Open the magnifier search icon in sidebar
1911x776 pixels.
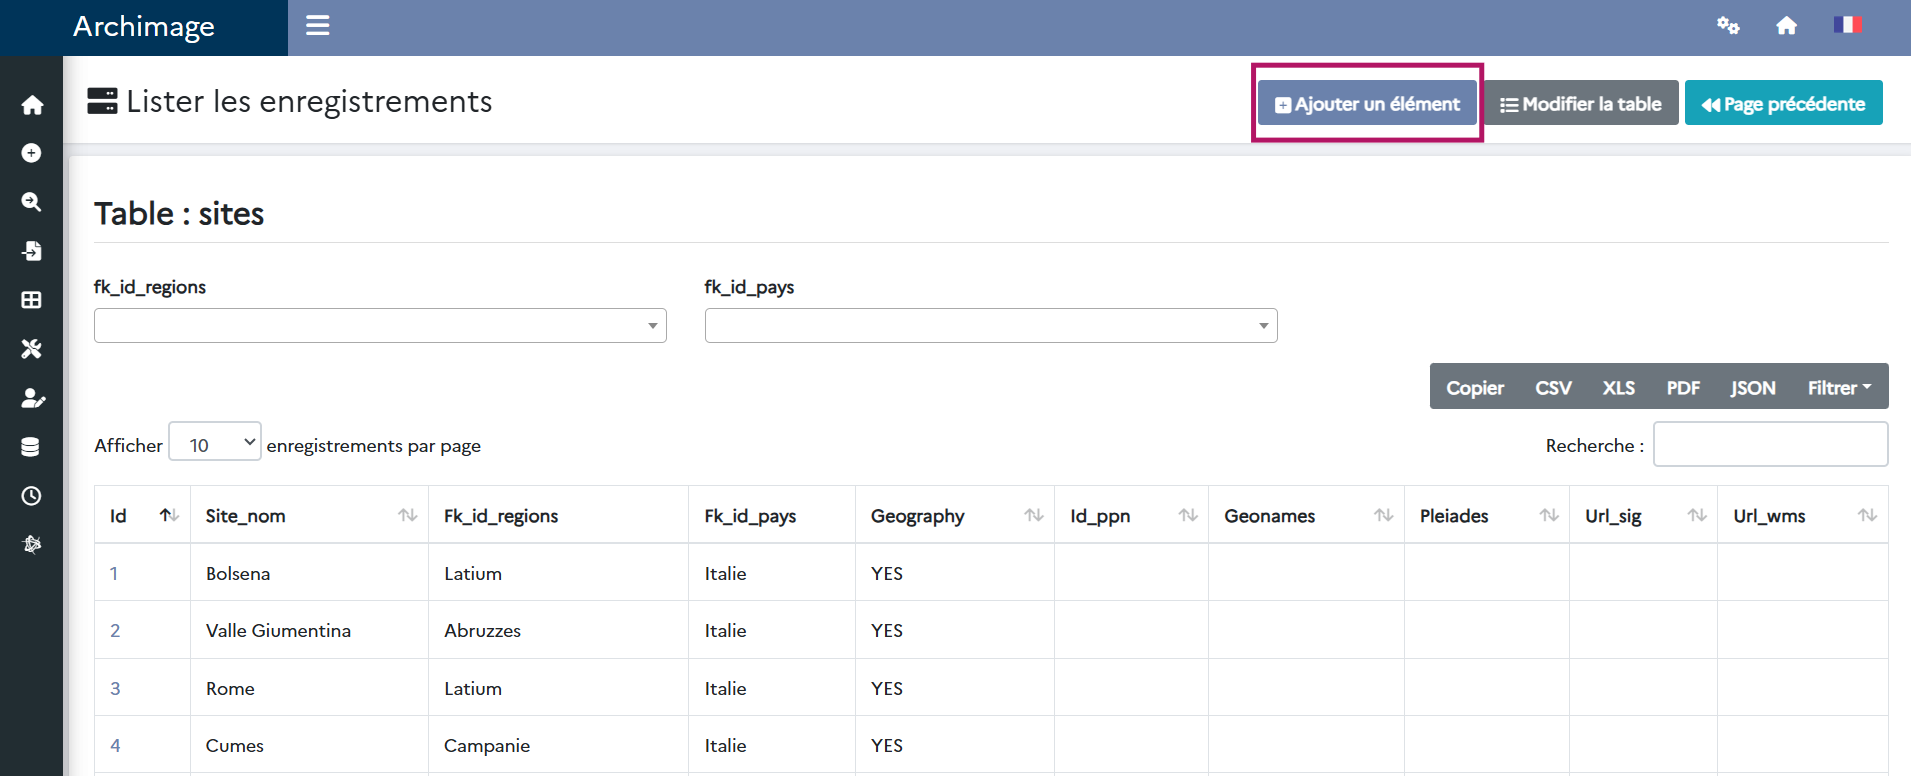coord(31,202)
